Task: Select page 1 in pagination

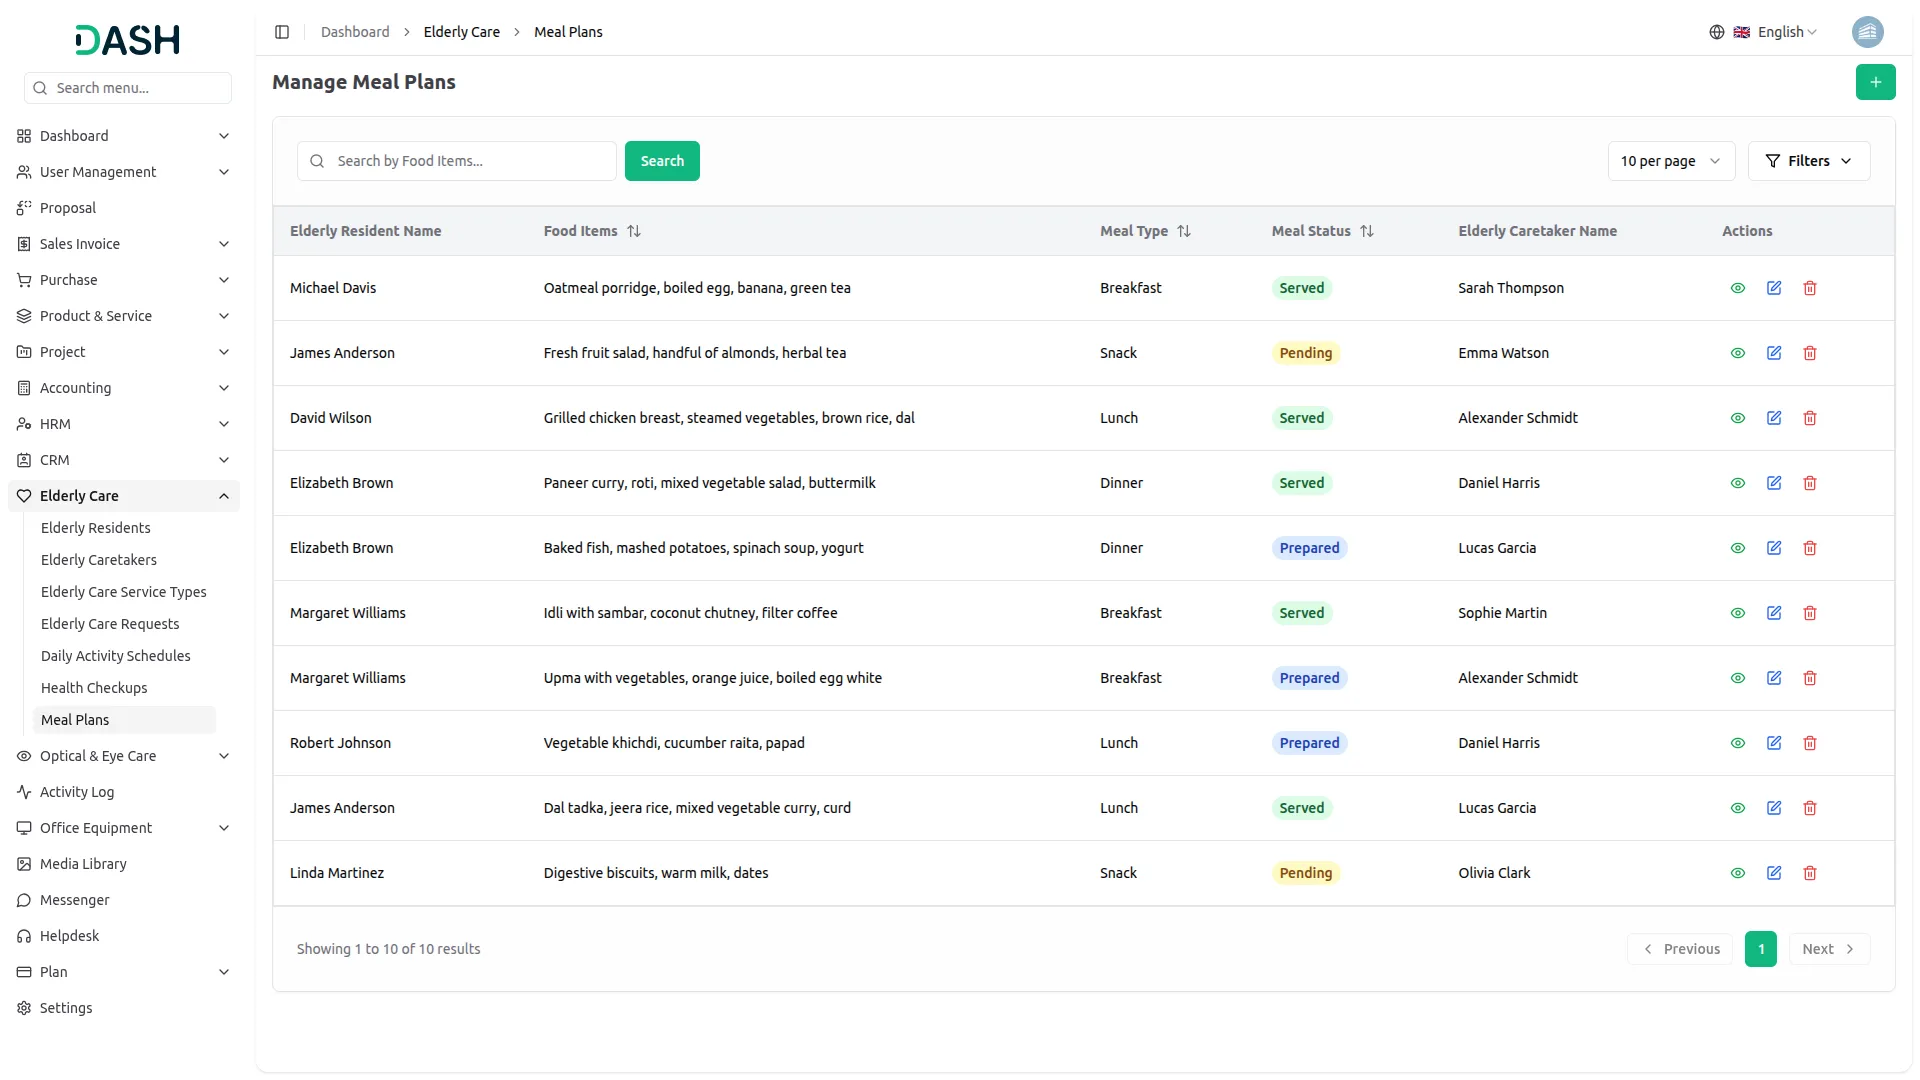Action: pos(1760,949)
